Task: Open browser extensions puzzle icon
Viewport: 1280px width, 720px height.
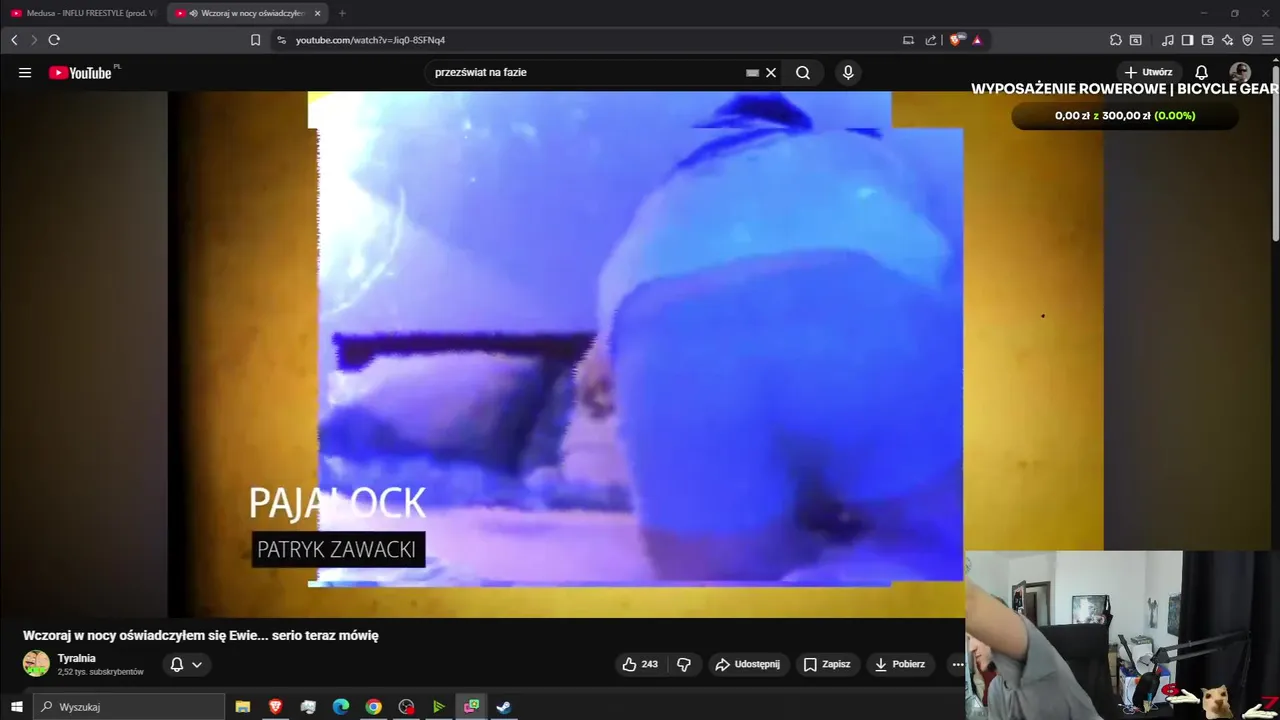Action: pyautogui.click(x=1116, y=40)
